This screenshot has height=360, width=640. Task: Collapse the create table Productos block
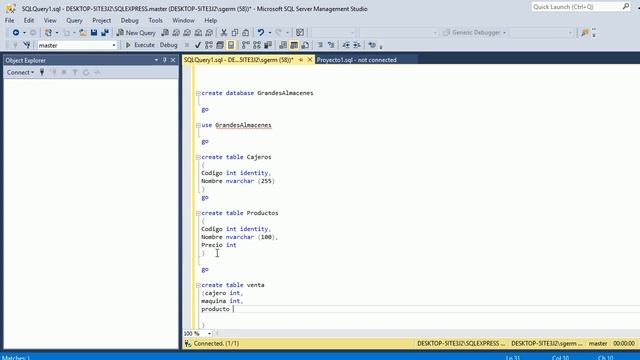(198, 213)
